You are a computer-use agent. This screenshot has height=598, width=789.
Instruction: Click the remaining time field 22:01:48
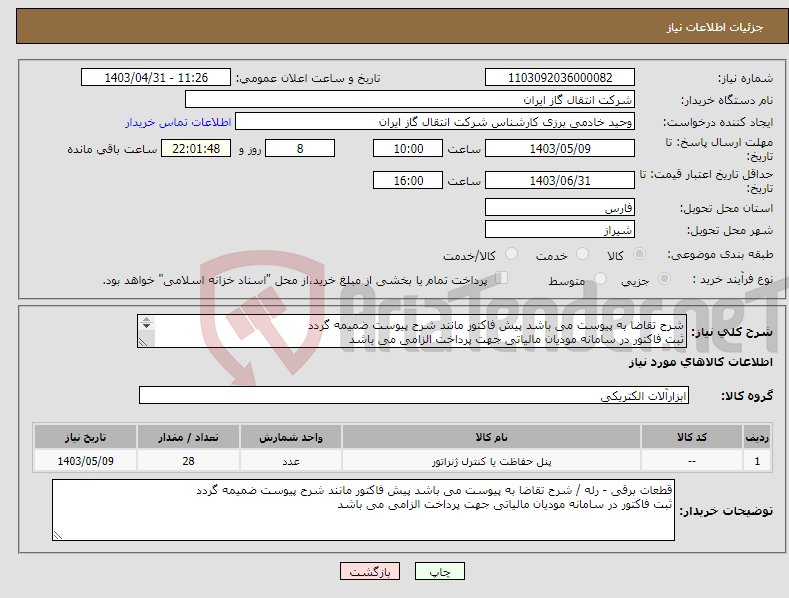click(196, 148)
